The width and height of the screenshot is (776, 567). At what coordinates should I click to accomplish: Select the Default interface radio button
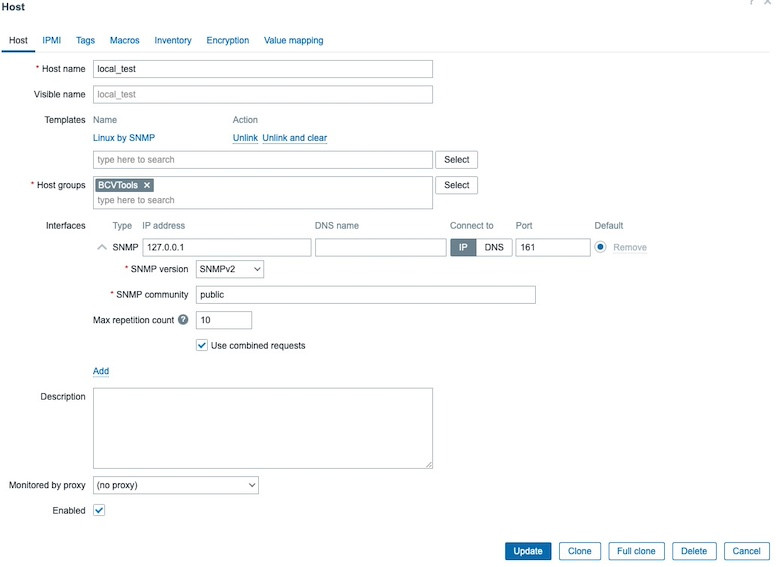click(x=601, y=247)
